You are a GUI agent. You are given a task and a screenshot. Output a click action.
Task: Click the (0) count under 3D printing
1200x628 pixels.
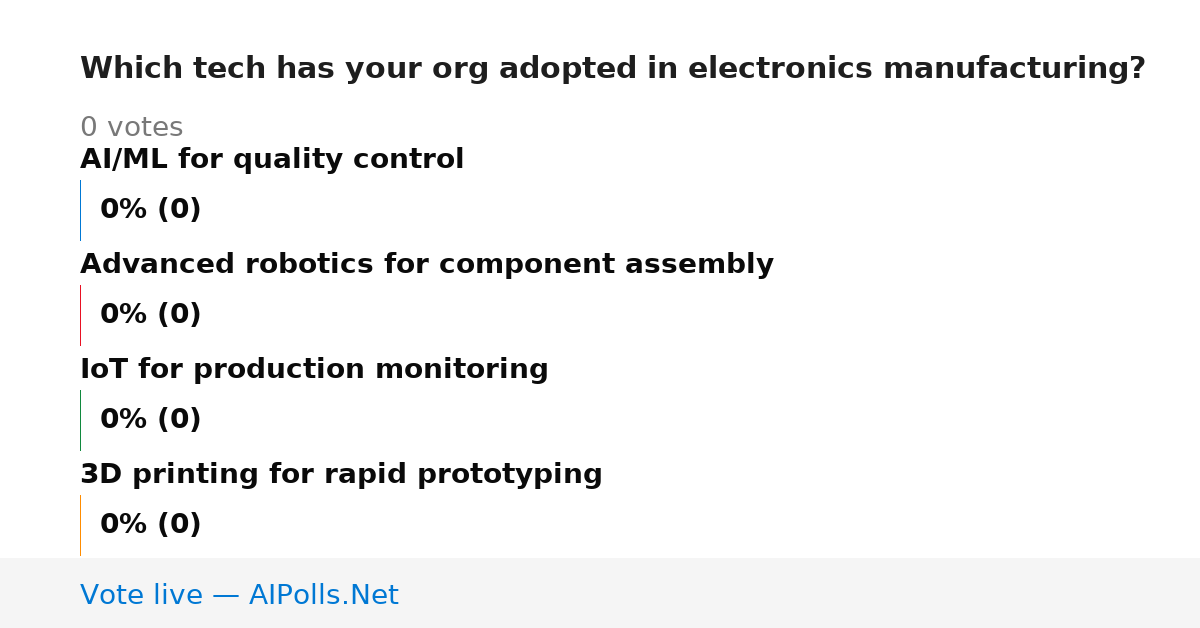(x=179, y=525)
